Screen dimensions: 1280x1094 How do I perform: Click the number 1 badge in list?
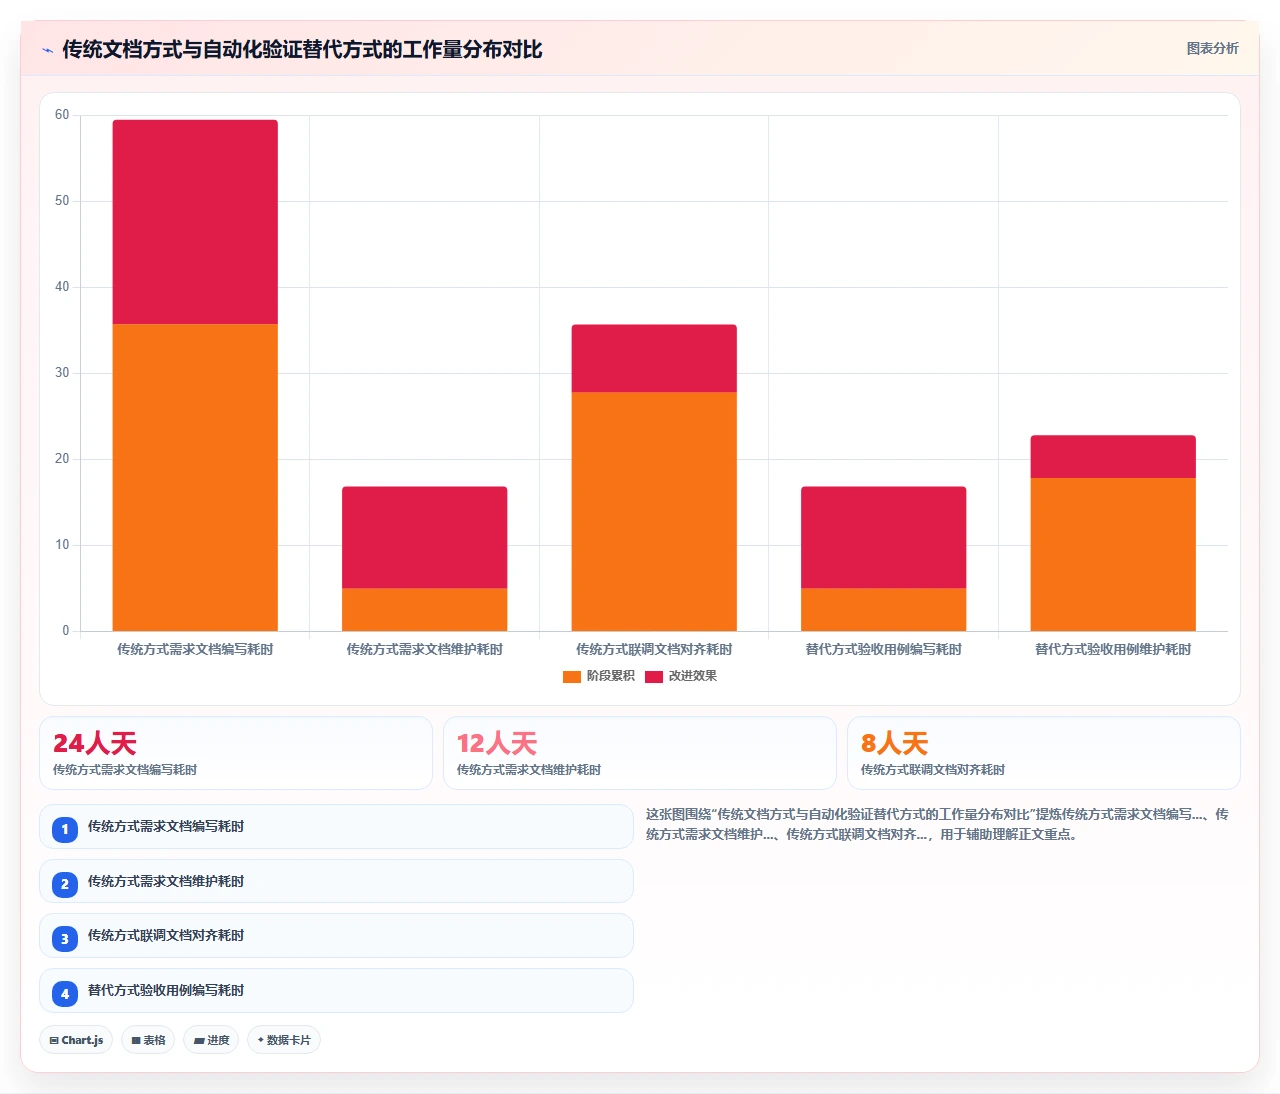tap(65, 829)
